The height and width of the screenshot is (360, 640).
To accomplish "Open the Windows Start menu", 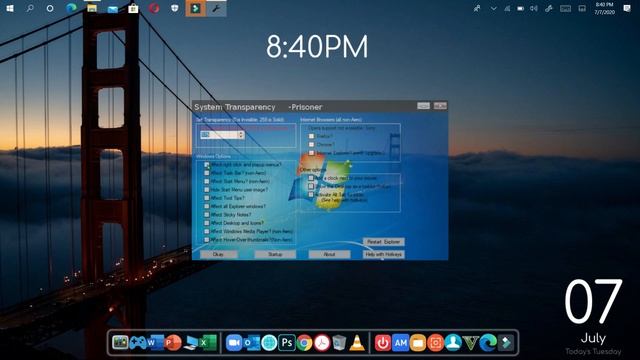I will pyautogui.click(x=10, y=8).
